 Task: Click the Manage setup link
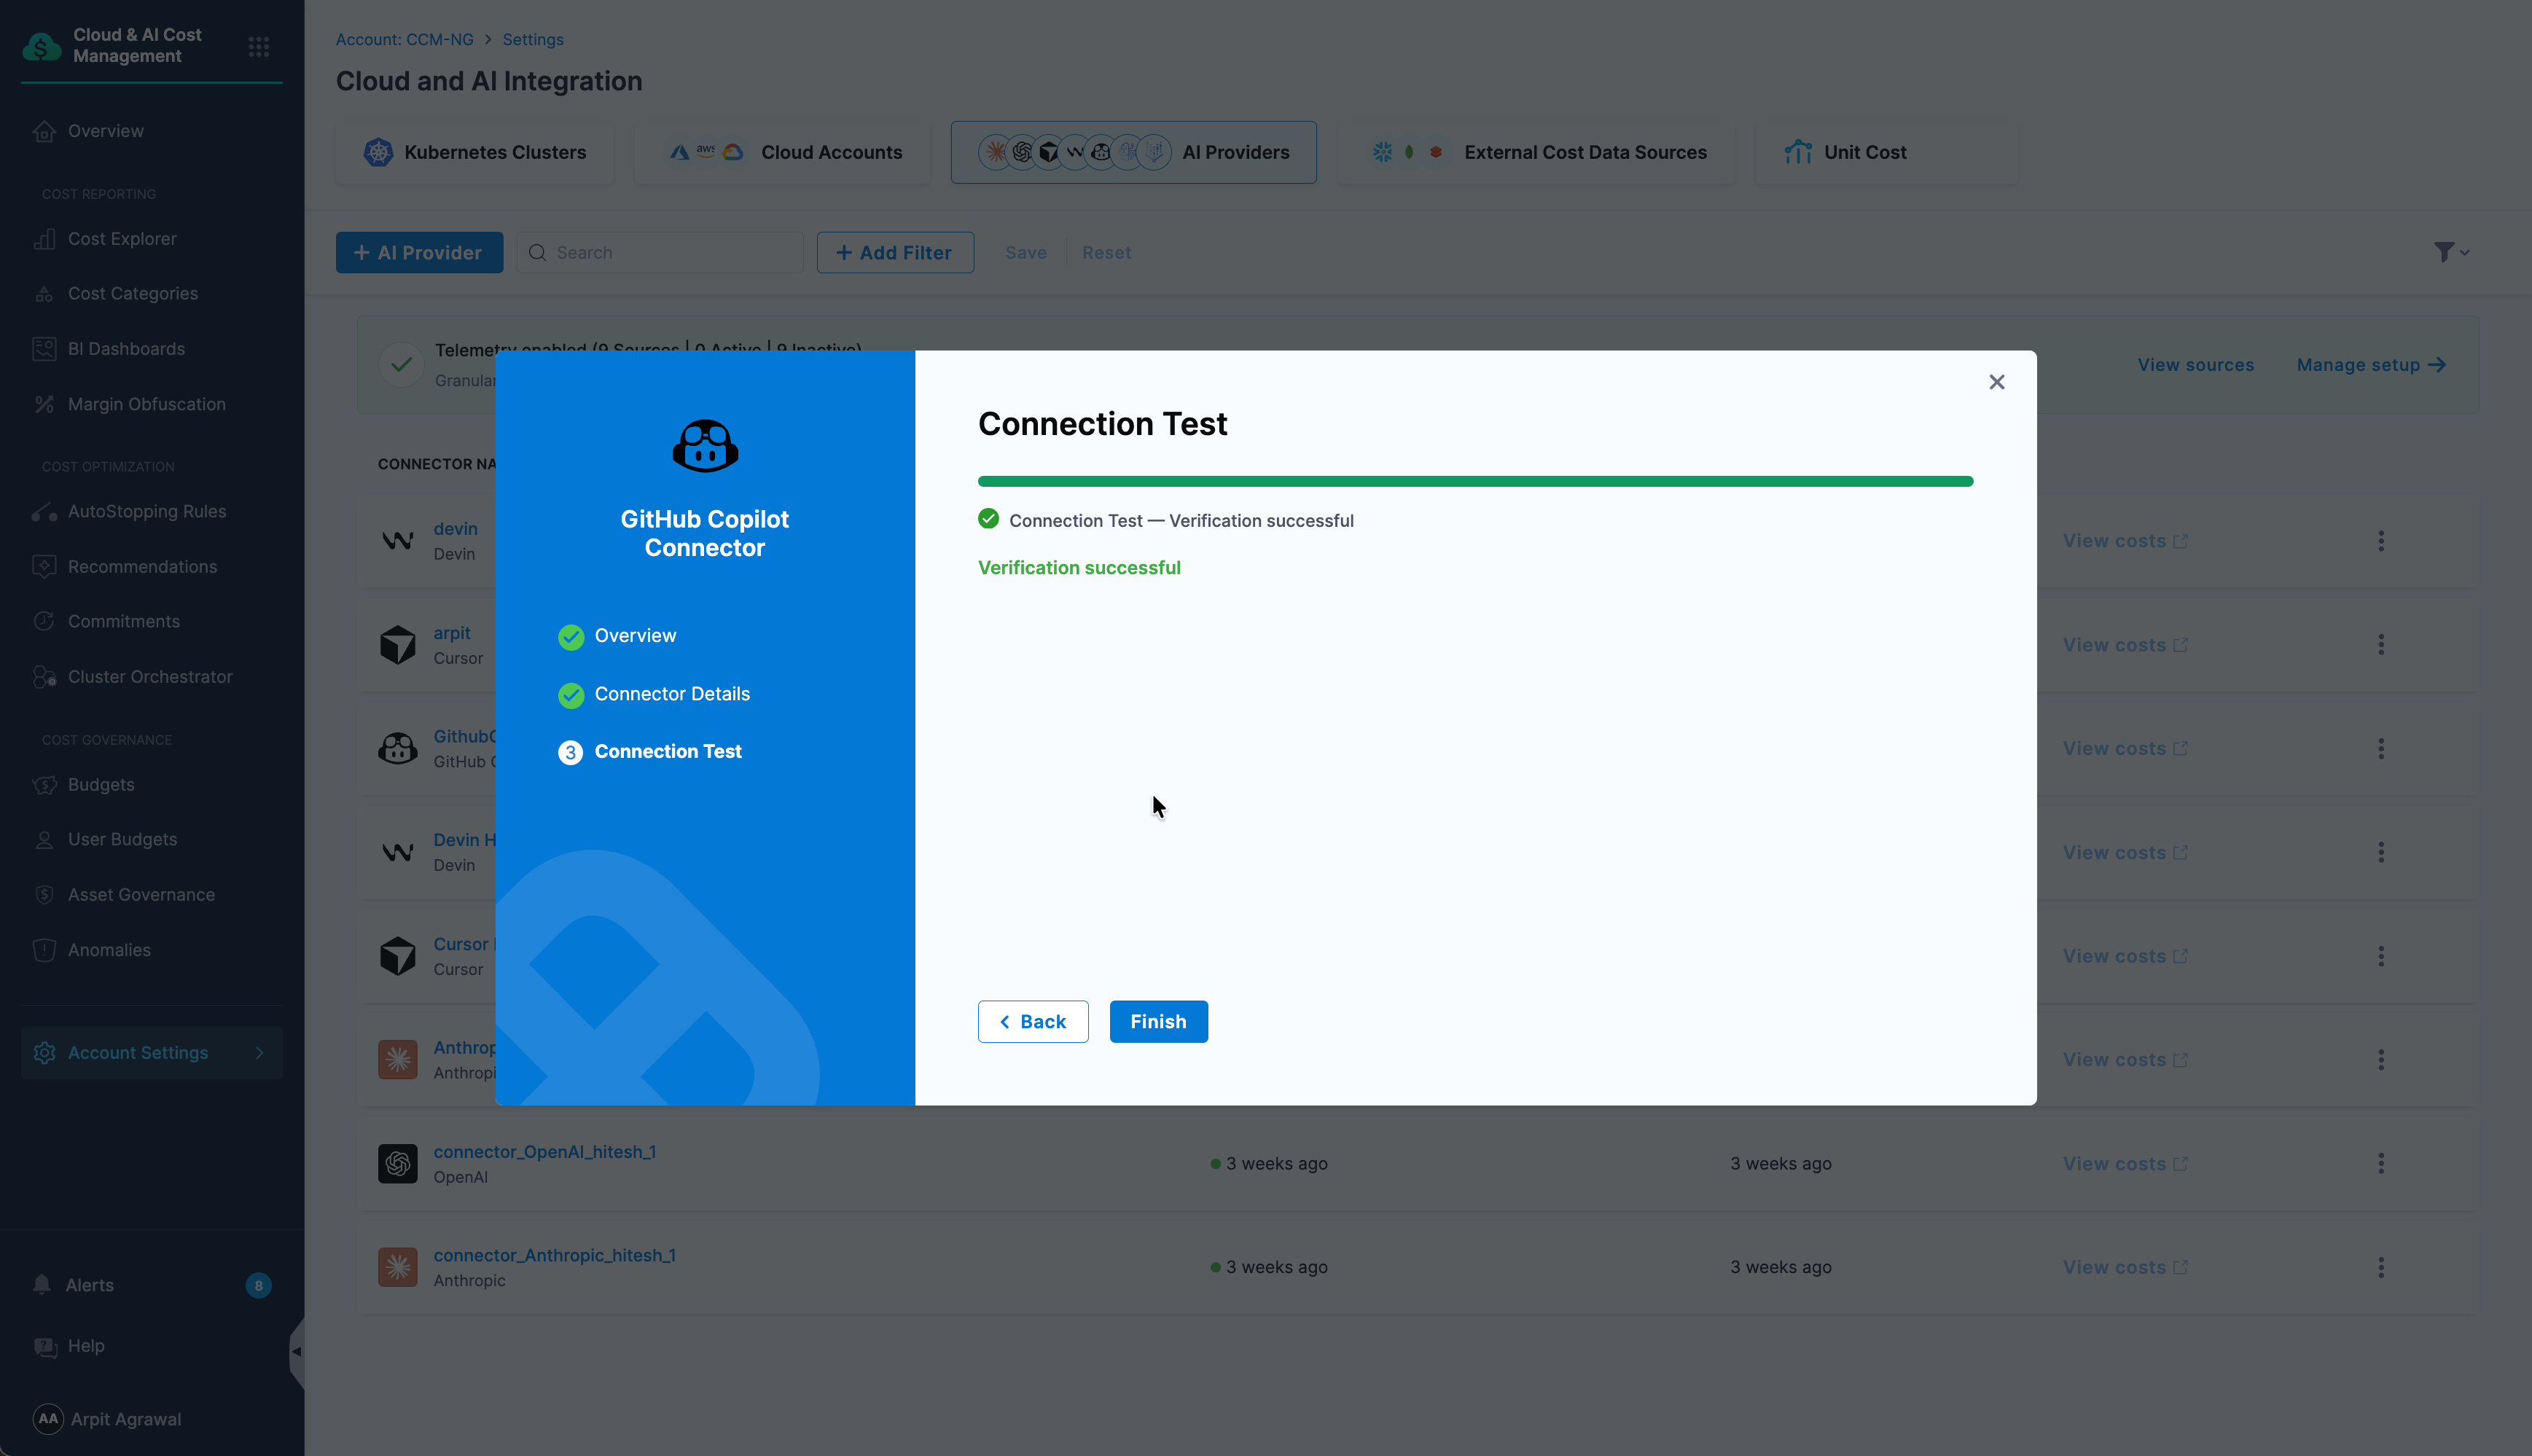[2371, 365]
